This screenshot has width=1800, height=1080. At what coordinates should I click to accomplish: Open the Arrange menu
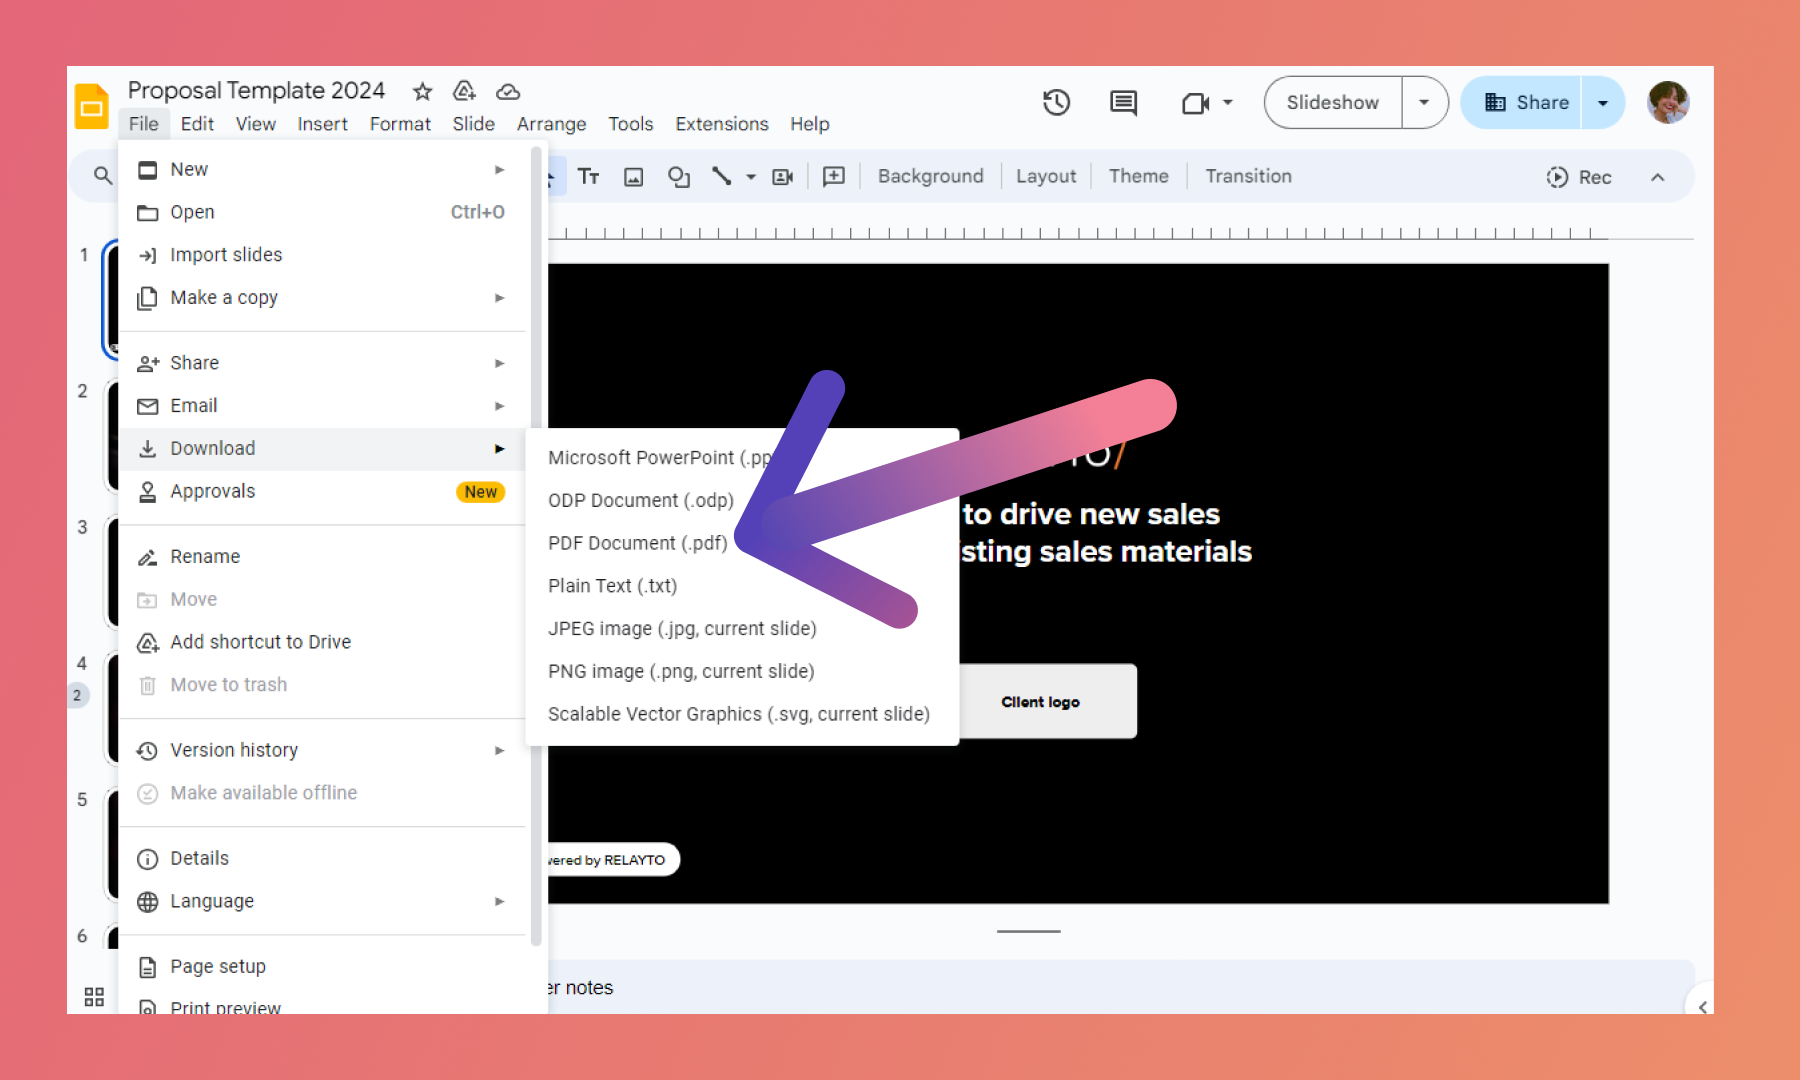tap(552, 124)
